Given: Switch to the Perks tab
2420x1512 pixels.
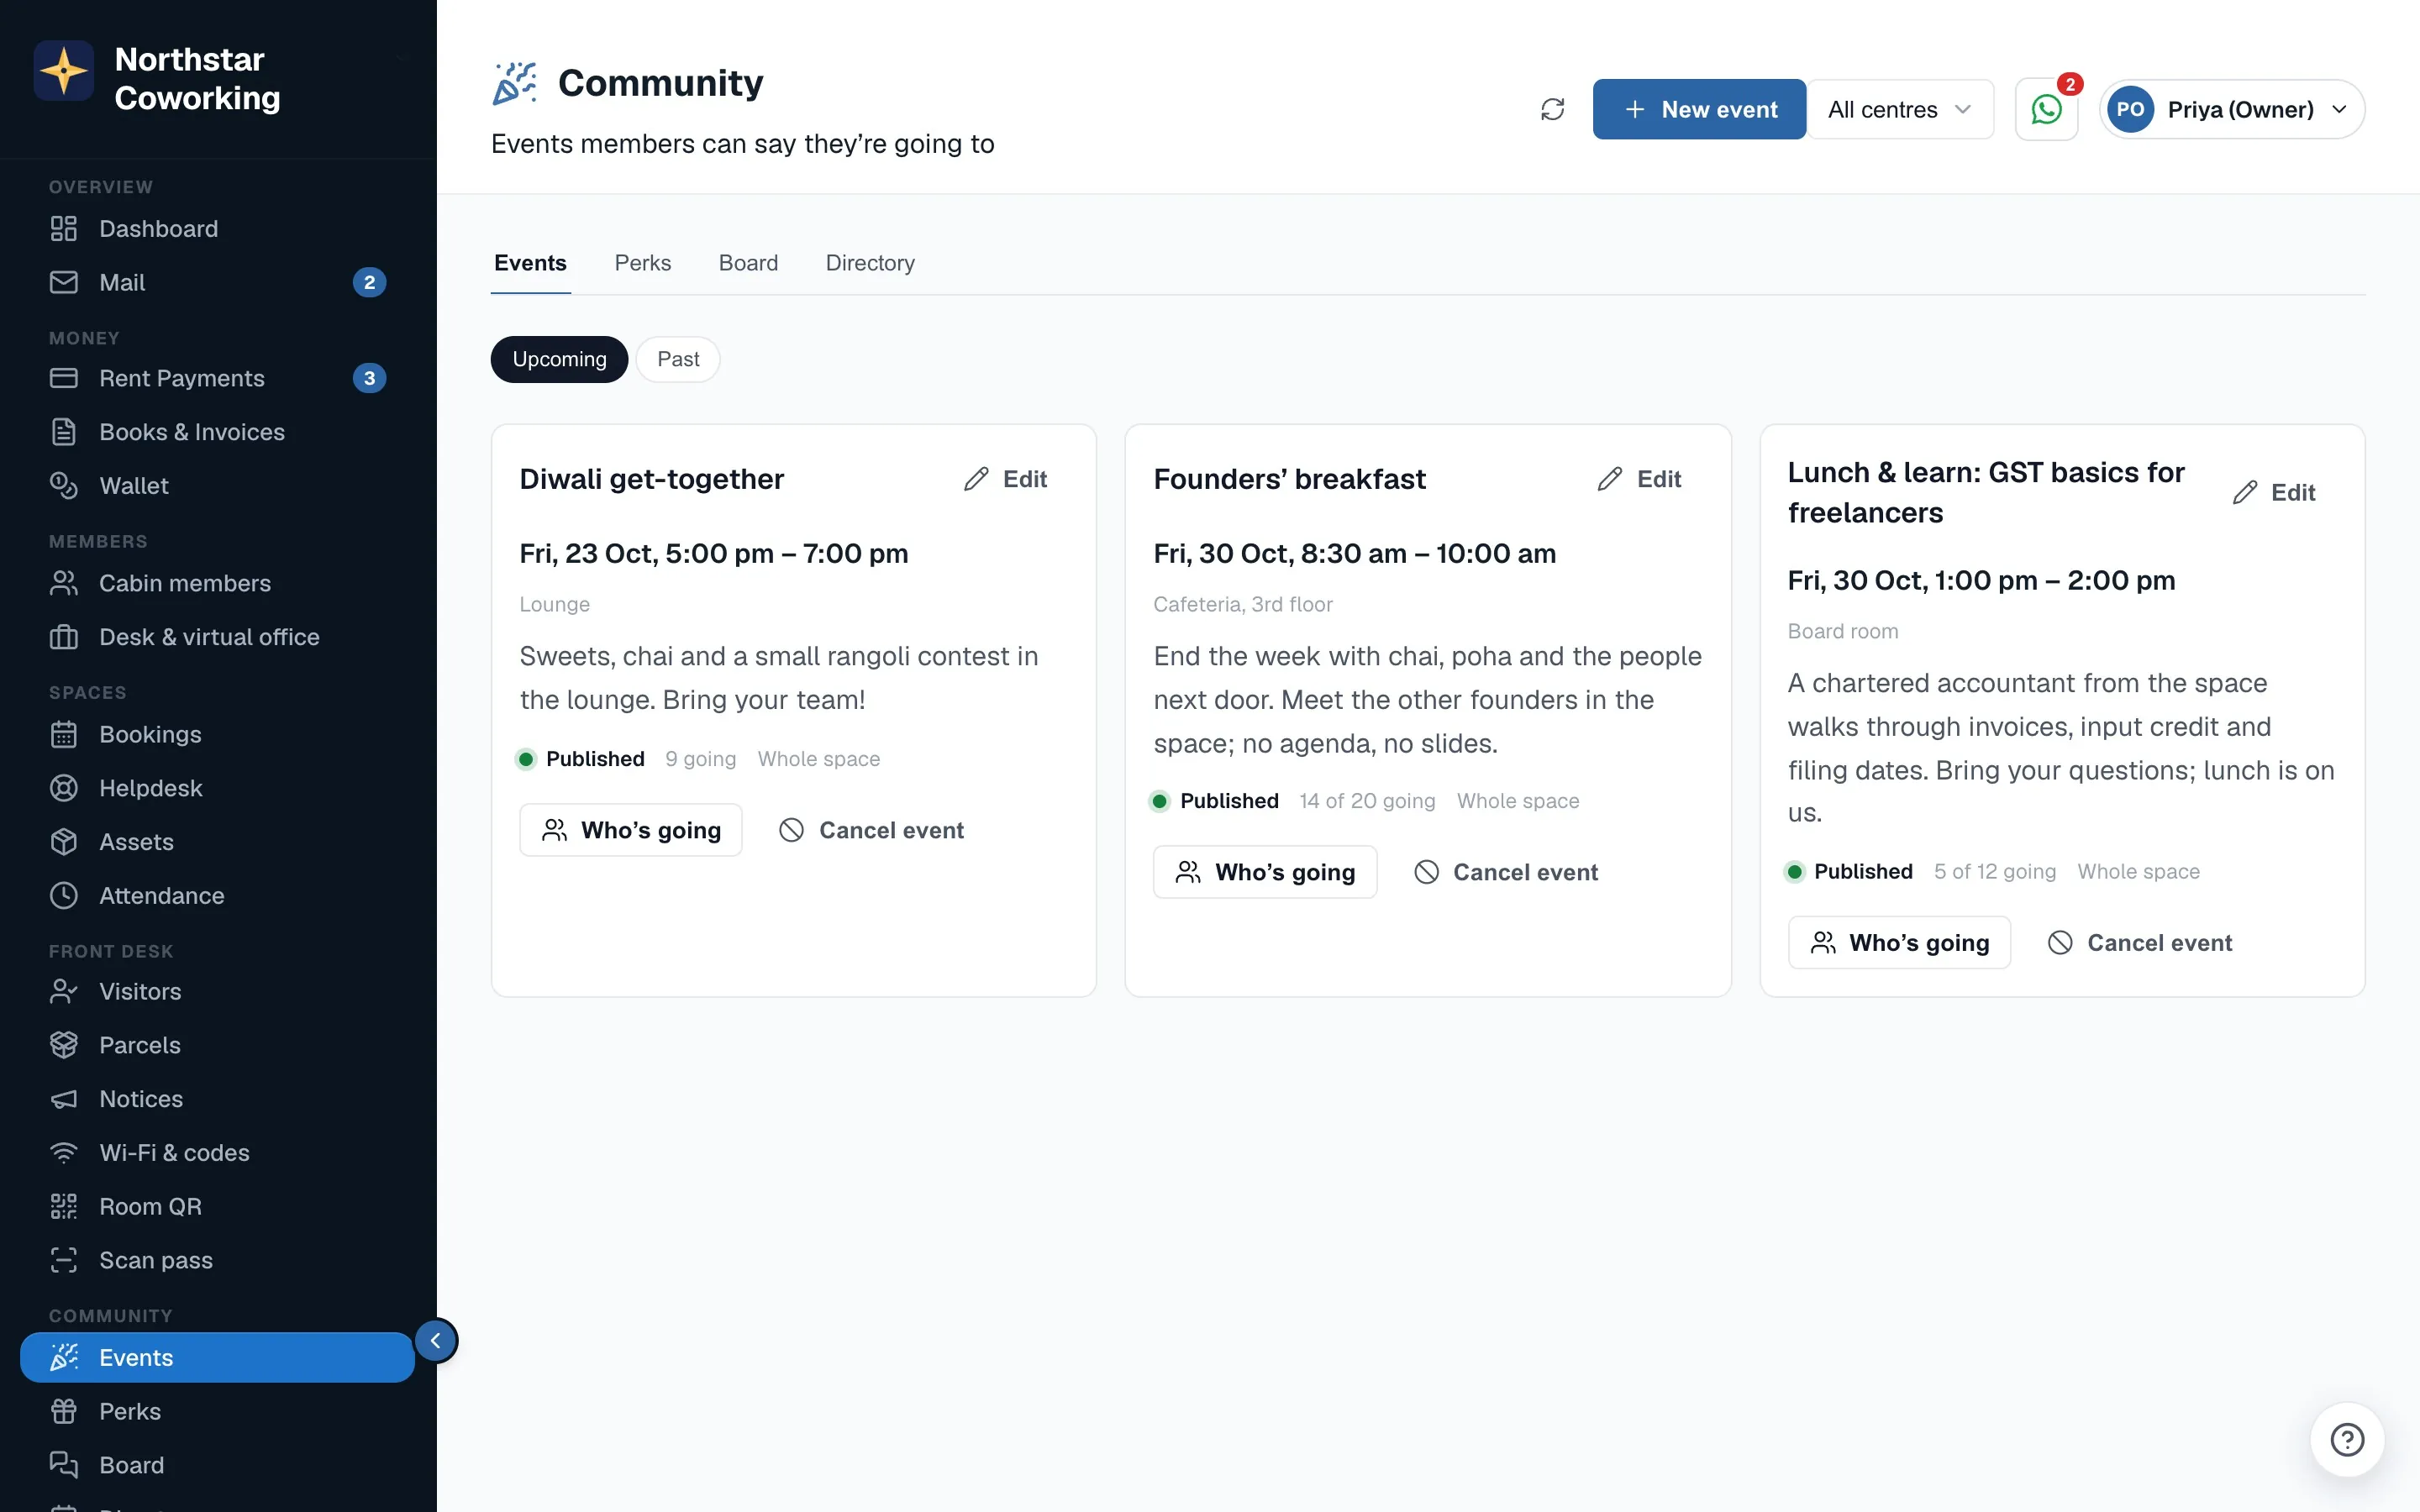Looking at the screenshot, I should click(643, 263).
